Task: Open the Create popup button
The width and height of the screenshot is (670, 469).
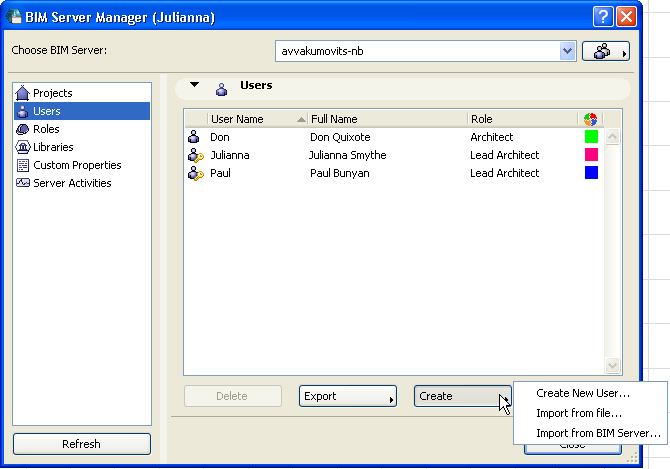Action: 462,396
